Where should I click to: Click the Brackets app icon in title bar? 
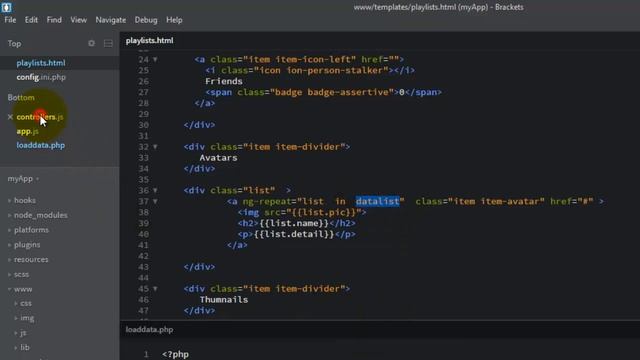(7, 7)
